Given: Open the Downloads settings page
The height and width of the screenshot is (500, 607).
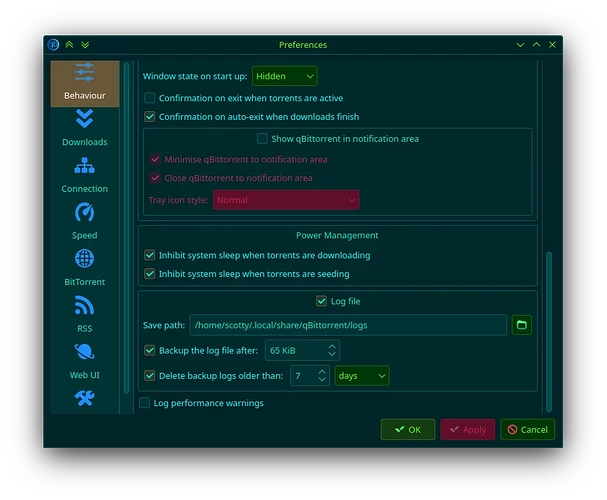Looking at the screenshot, I should click(85, 130).
